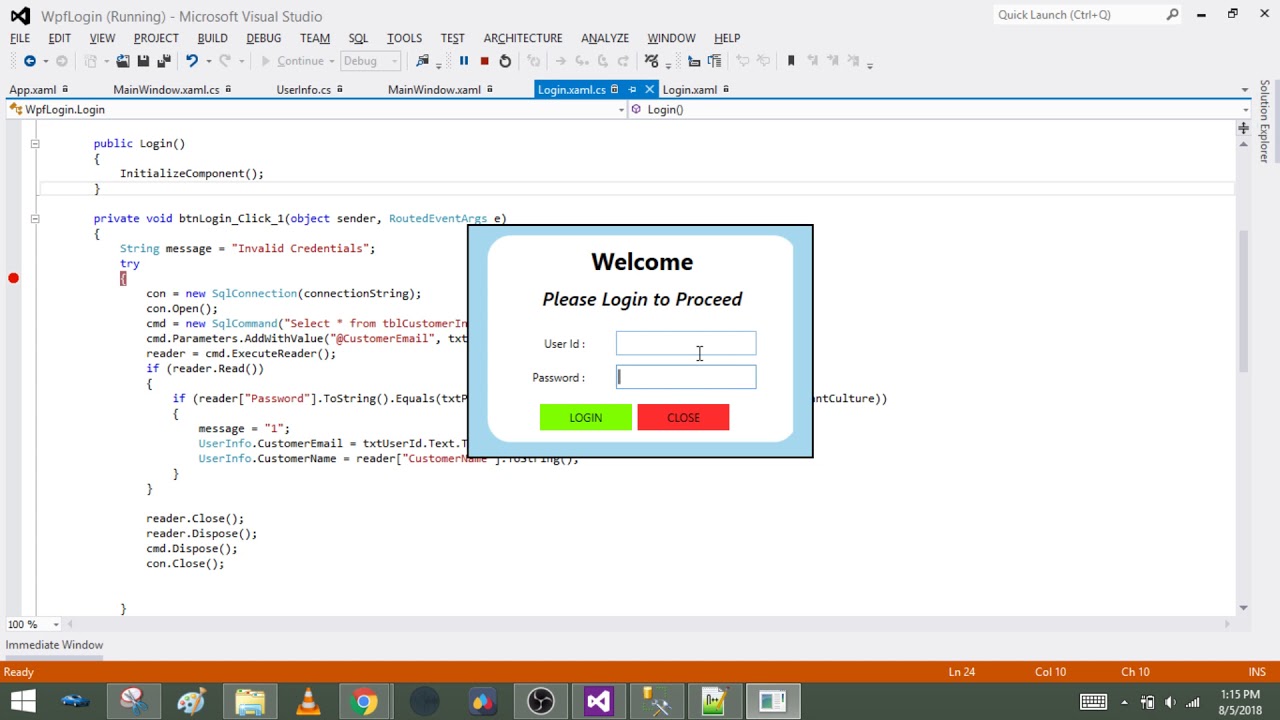Open the ARCHITECTURE menu

tap(523, 38)
